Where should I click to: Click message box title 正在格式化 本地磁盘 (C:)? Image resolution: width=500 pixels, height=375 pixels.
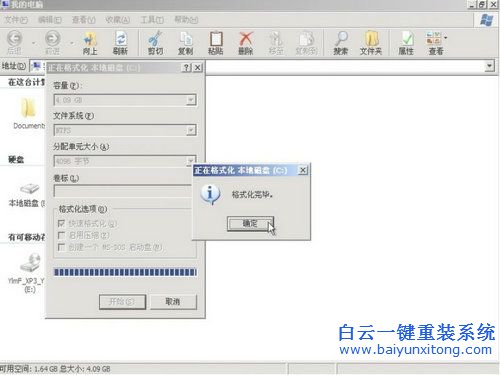pyautogui.click(x=241, y=171)
